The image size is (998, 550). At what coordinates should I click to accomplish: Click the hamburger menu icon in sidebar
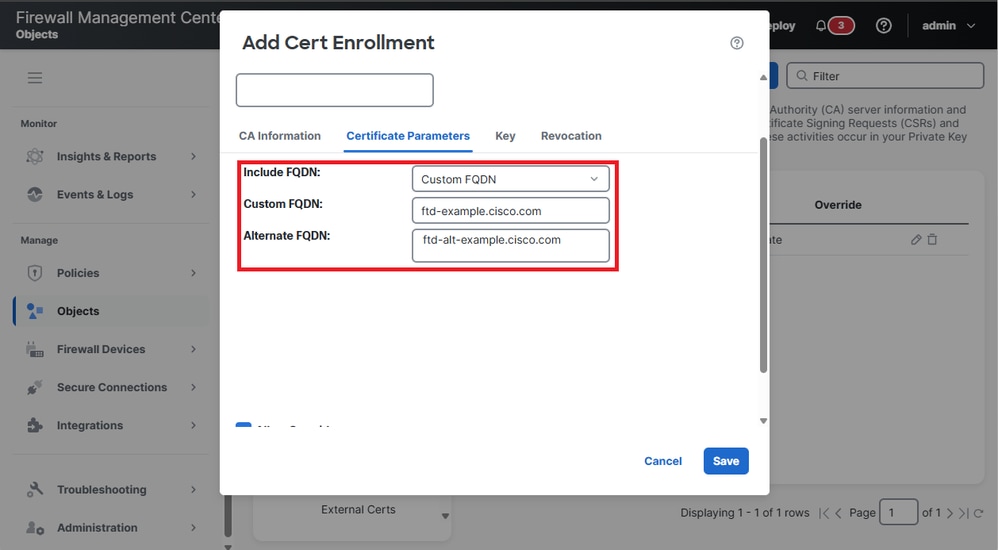pyautogui.click(x=35, y=78)
